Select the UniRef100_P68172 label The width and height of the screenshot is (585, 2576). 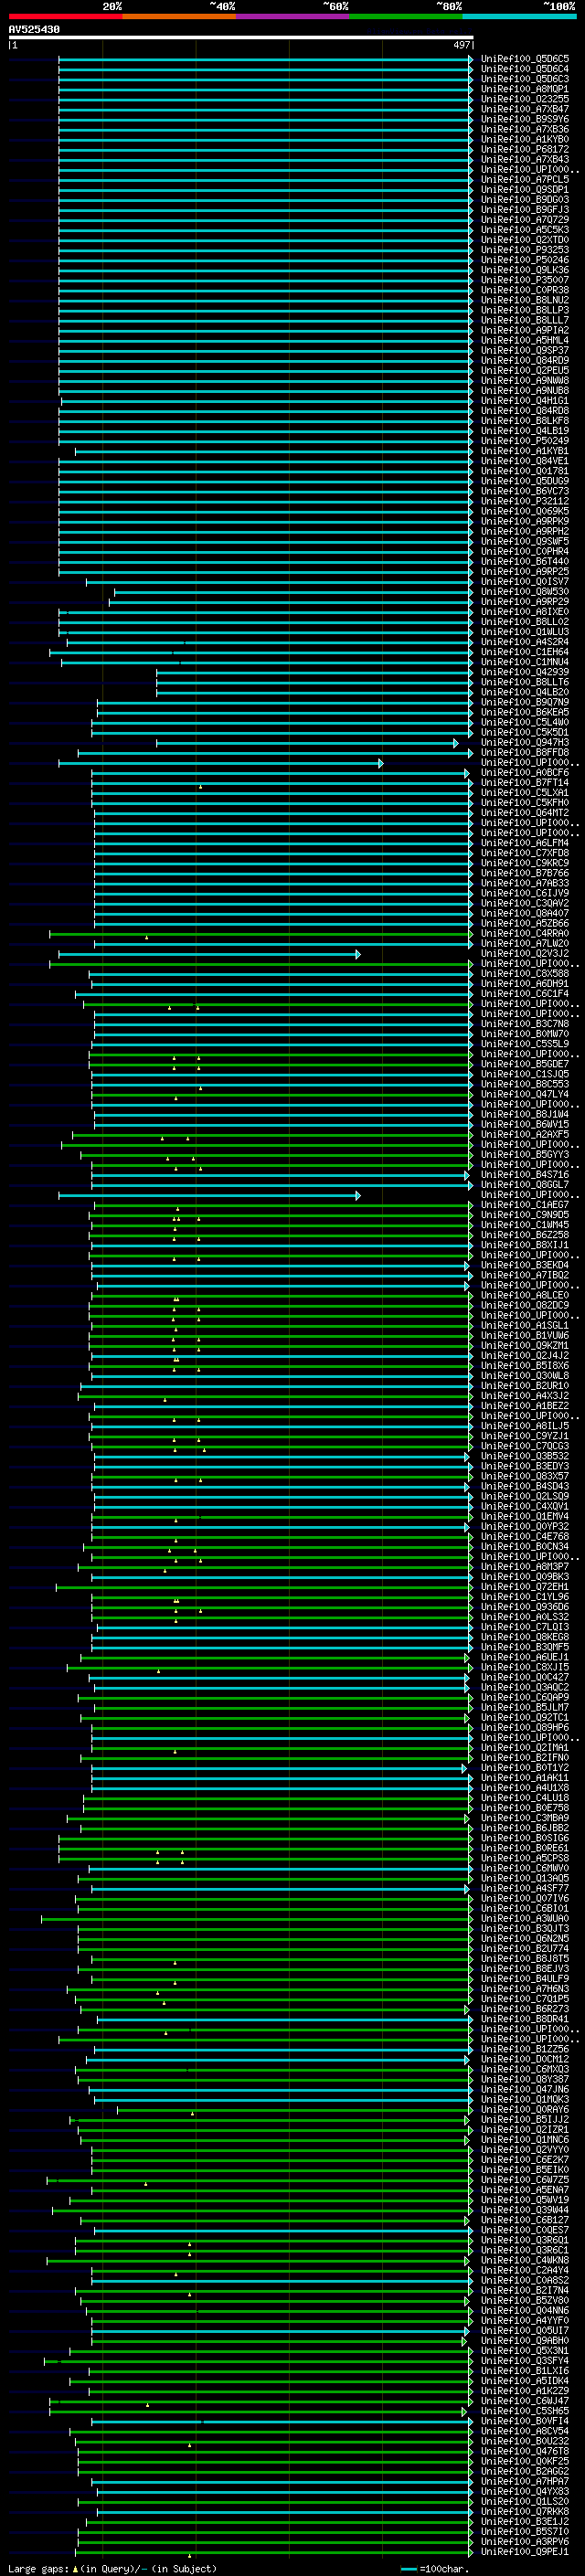coord(525,149)
